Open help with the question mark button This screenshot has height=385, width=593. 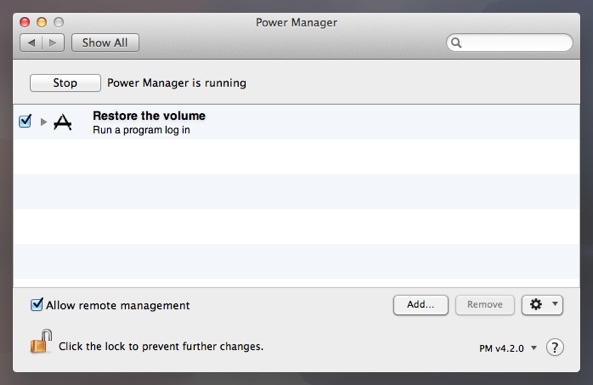555,347
